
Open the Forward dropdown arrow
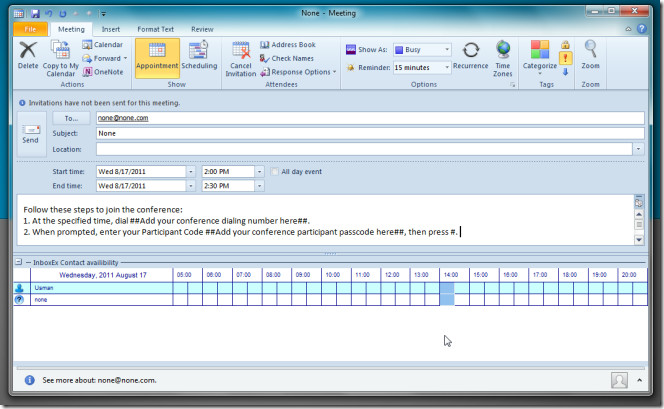coord(125,58)
